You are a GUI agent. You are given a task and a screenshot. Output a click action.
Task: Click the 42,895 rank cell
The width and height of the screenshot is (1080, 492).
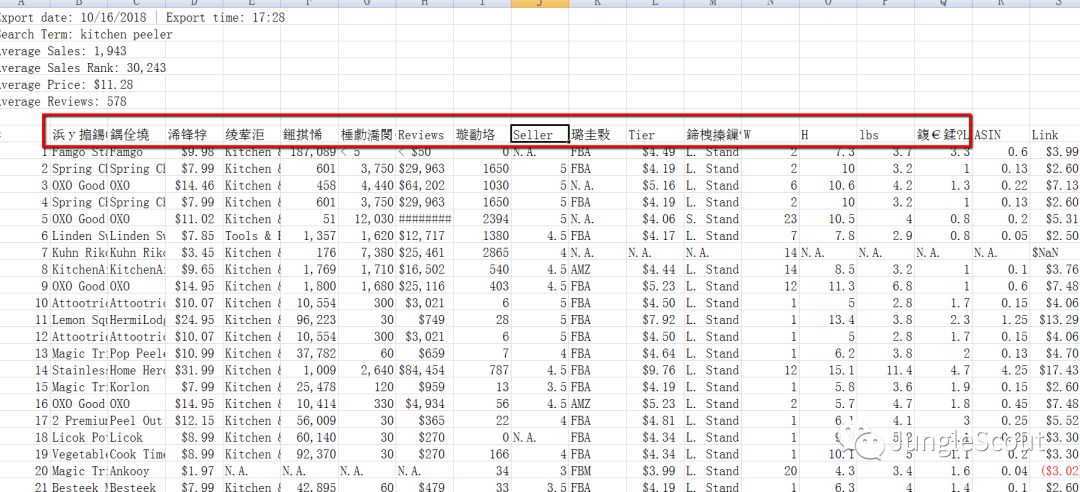(x=309, y=486)
